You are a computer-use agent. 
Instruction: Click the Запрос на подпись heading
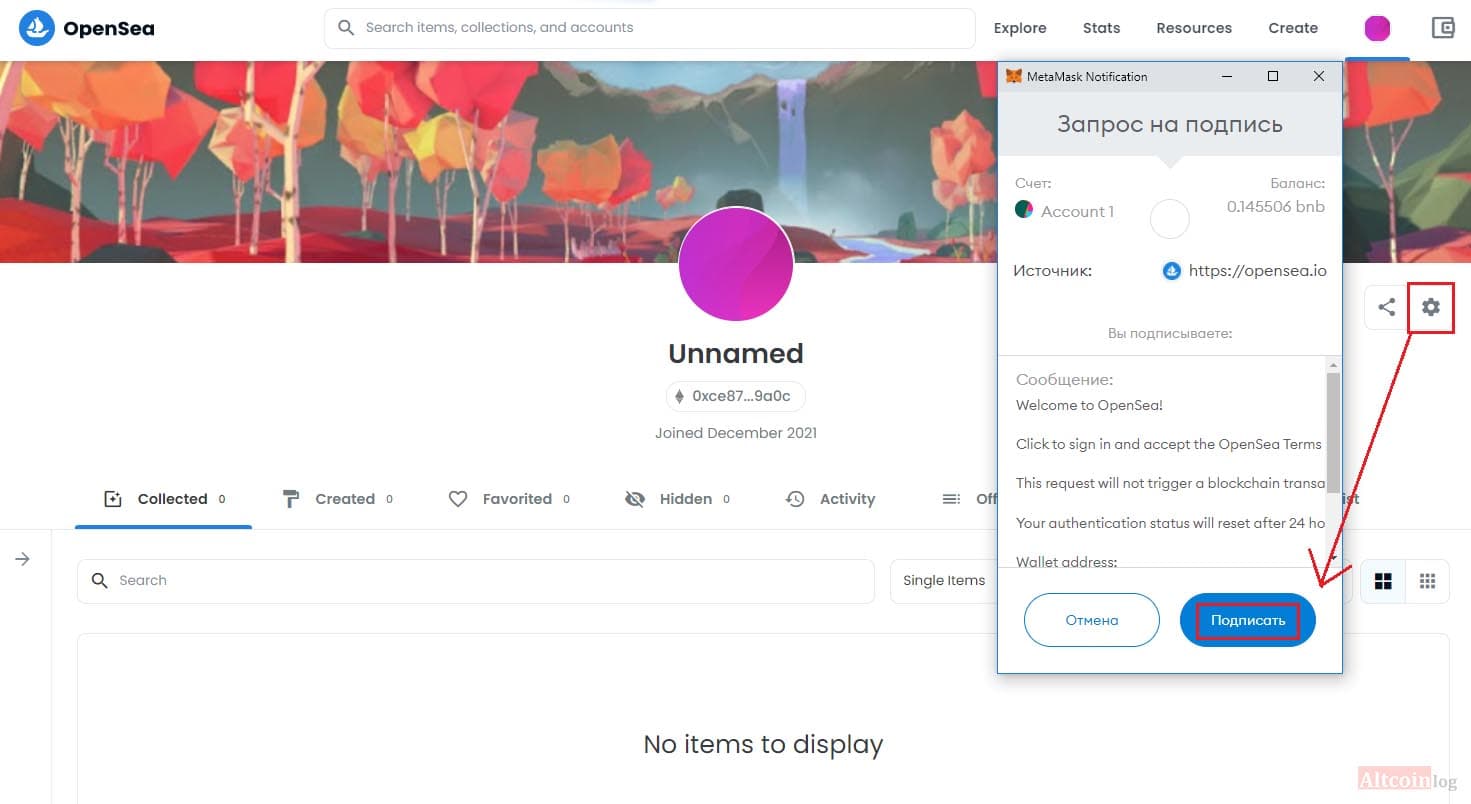1170,125
